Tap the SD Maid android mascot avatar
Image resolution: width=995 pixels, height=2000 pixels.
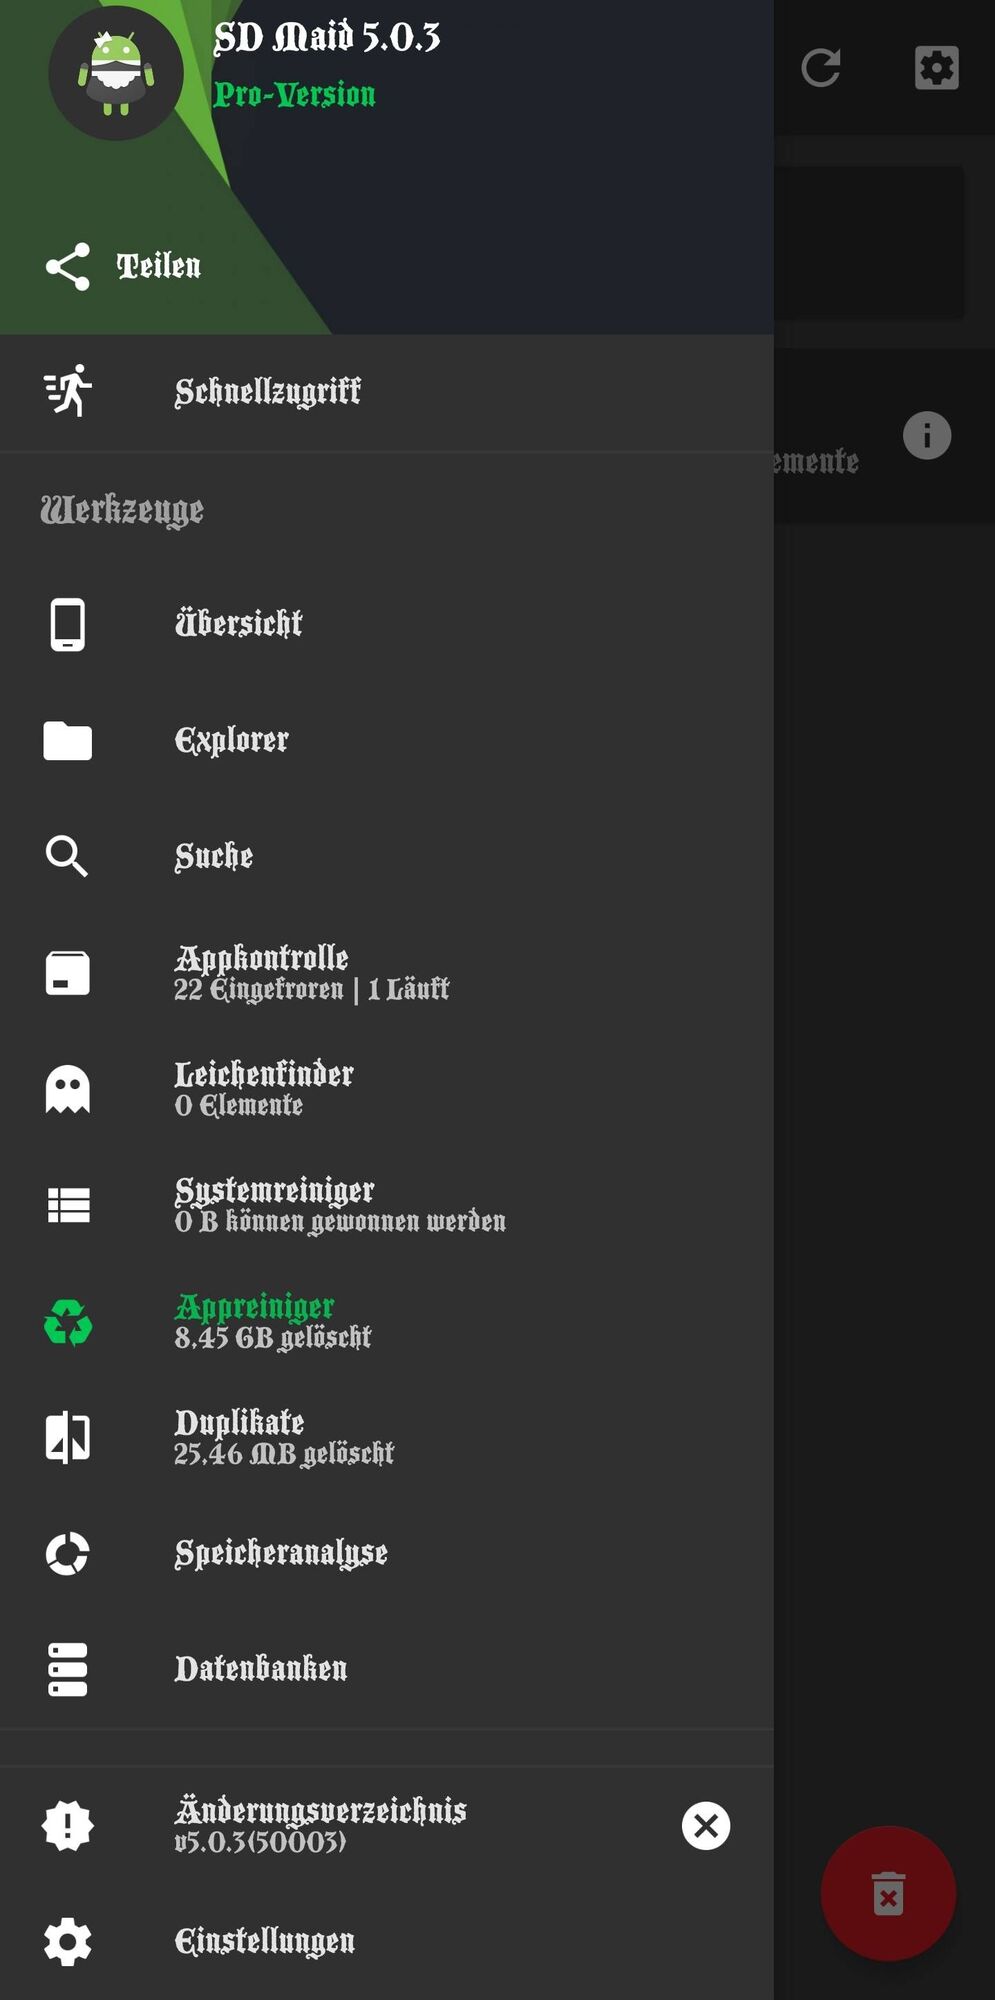[116, 73]
